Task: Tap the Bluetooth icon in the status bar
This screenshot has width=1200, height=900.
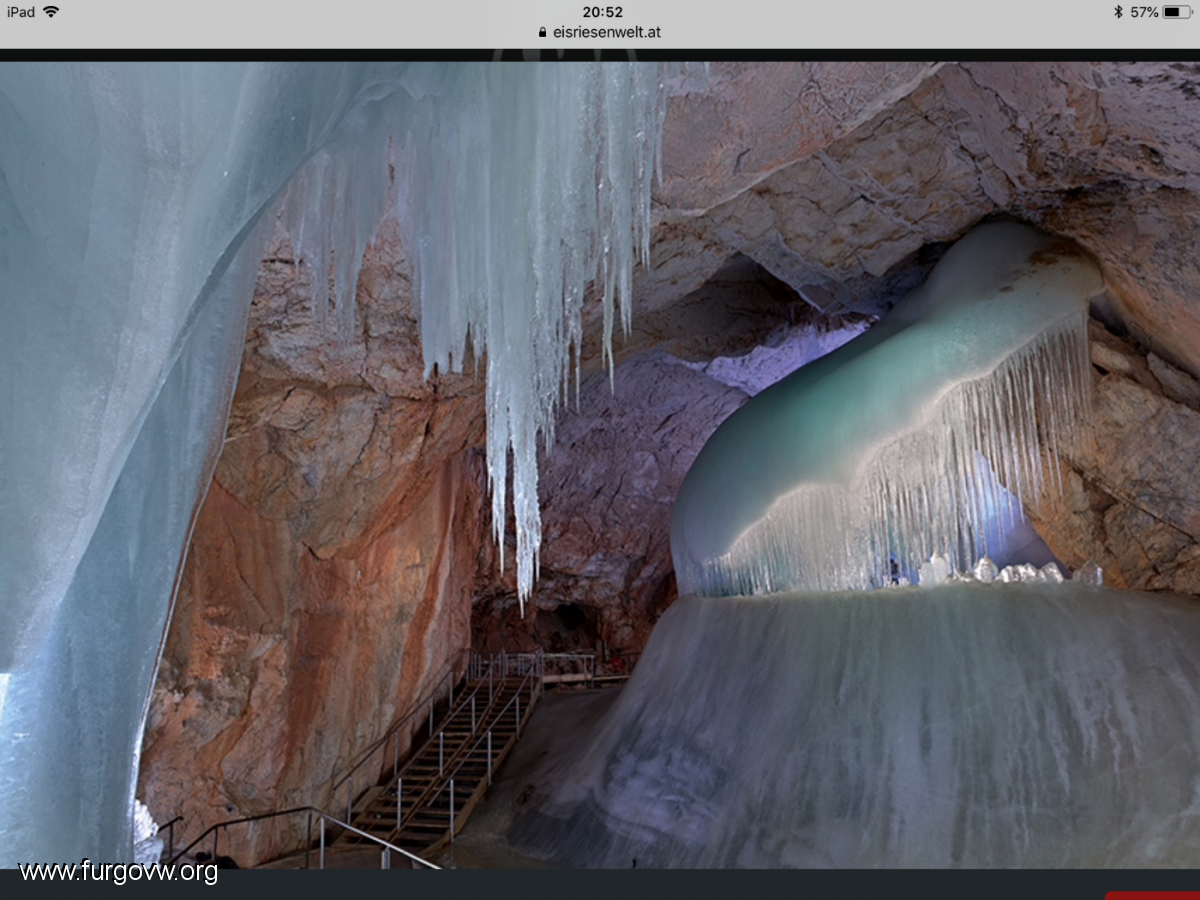Action: coord(1118,12)
